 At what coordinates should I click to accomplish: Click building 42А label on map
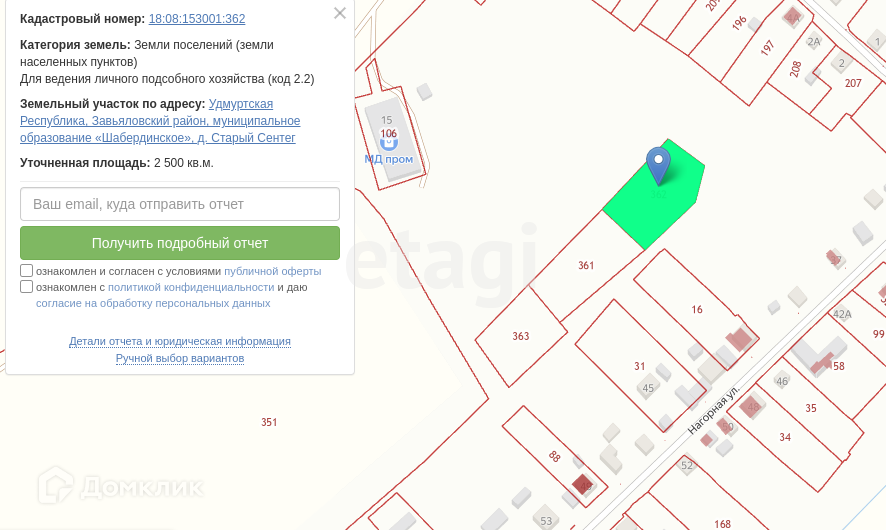click(842, 314)
